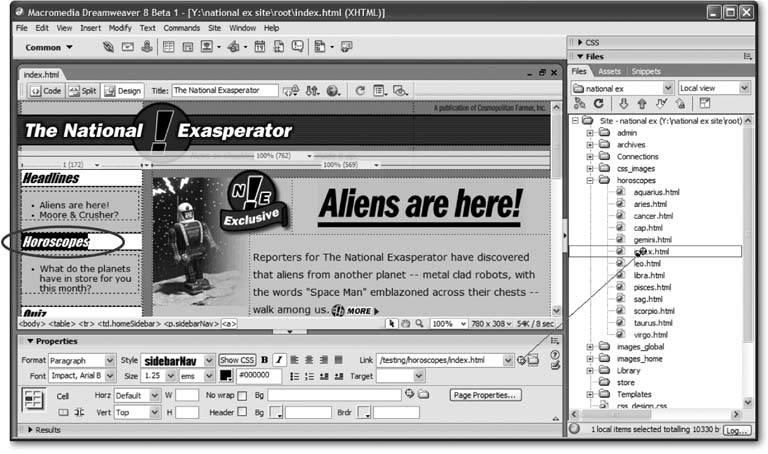
Task: Switch to Split view button
Action: click(82, 91)
